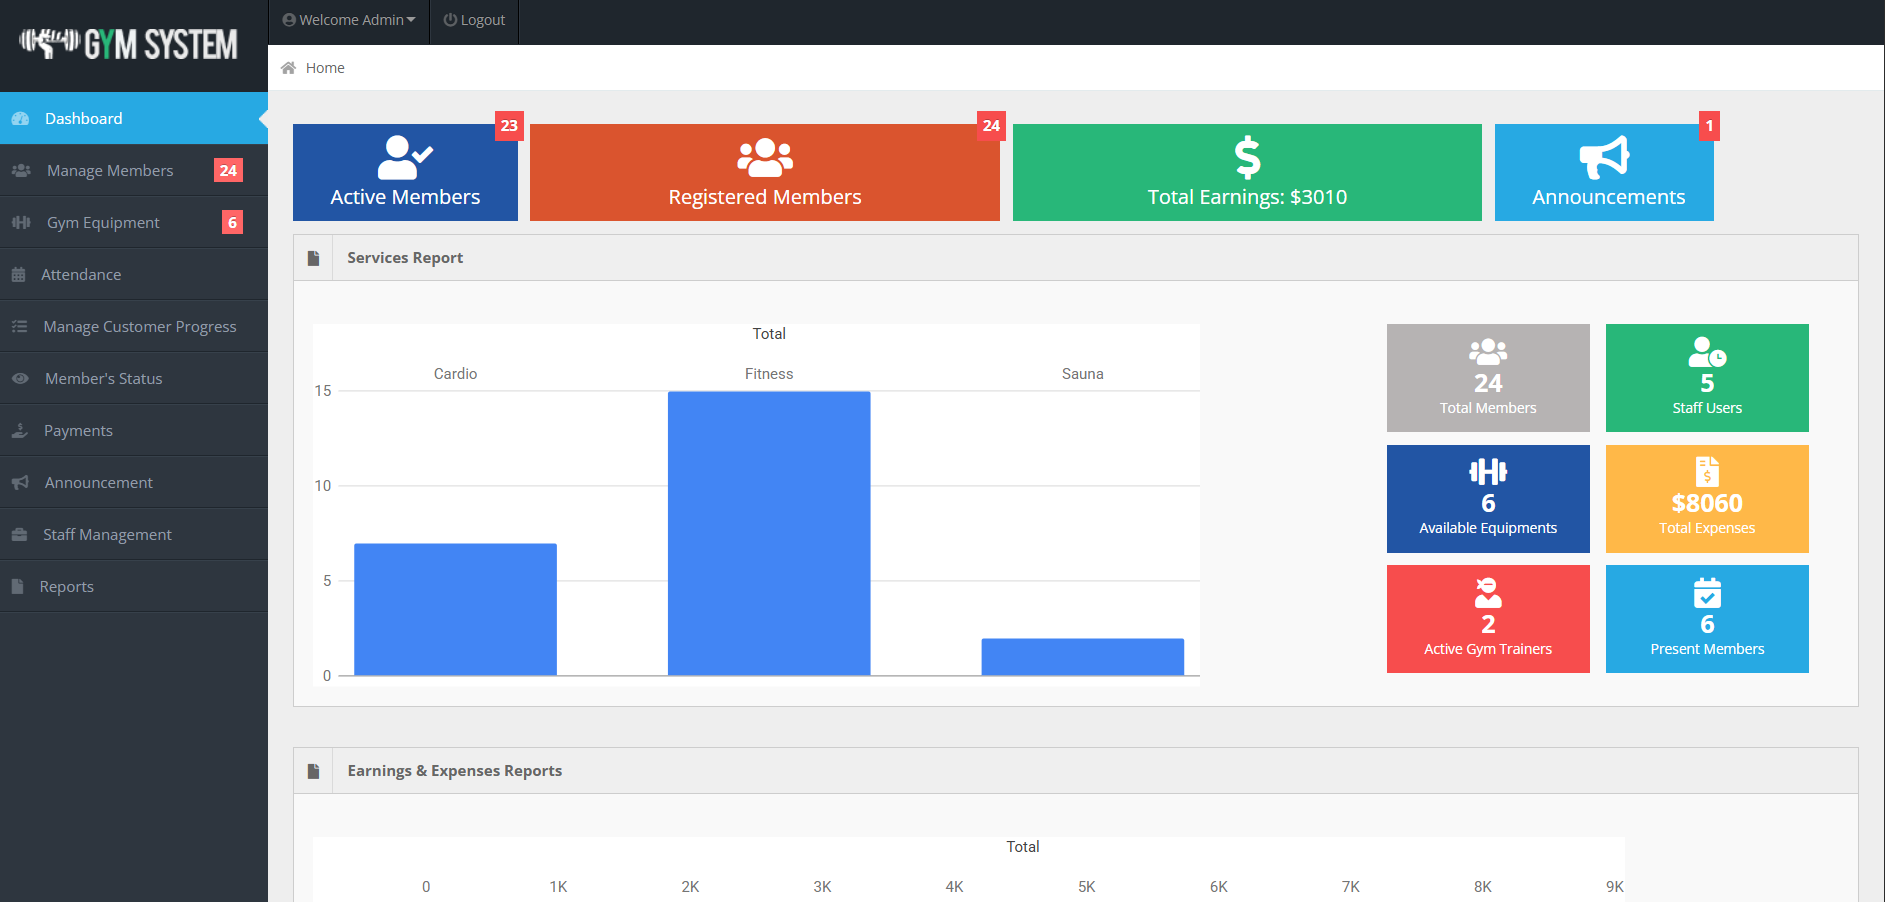The width and height of the screenshot is (1885, 902).
Task: Open Gym Equipment menu item
Action: (x=134, y=222)
